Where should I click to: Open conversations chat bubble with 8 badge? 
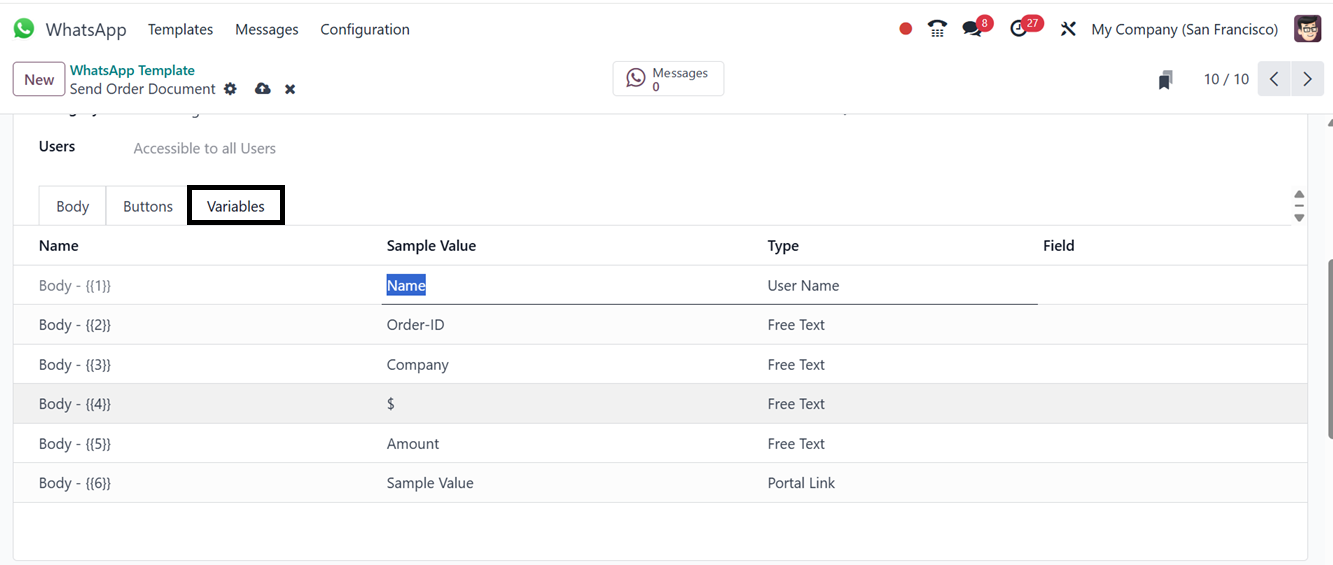point(973,29)
